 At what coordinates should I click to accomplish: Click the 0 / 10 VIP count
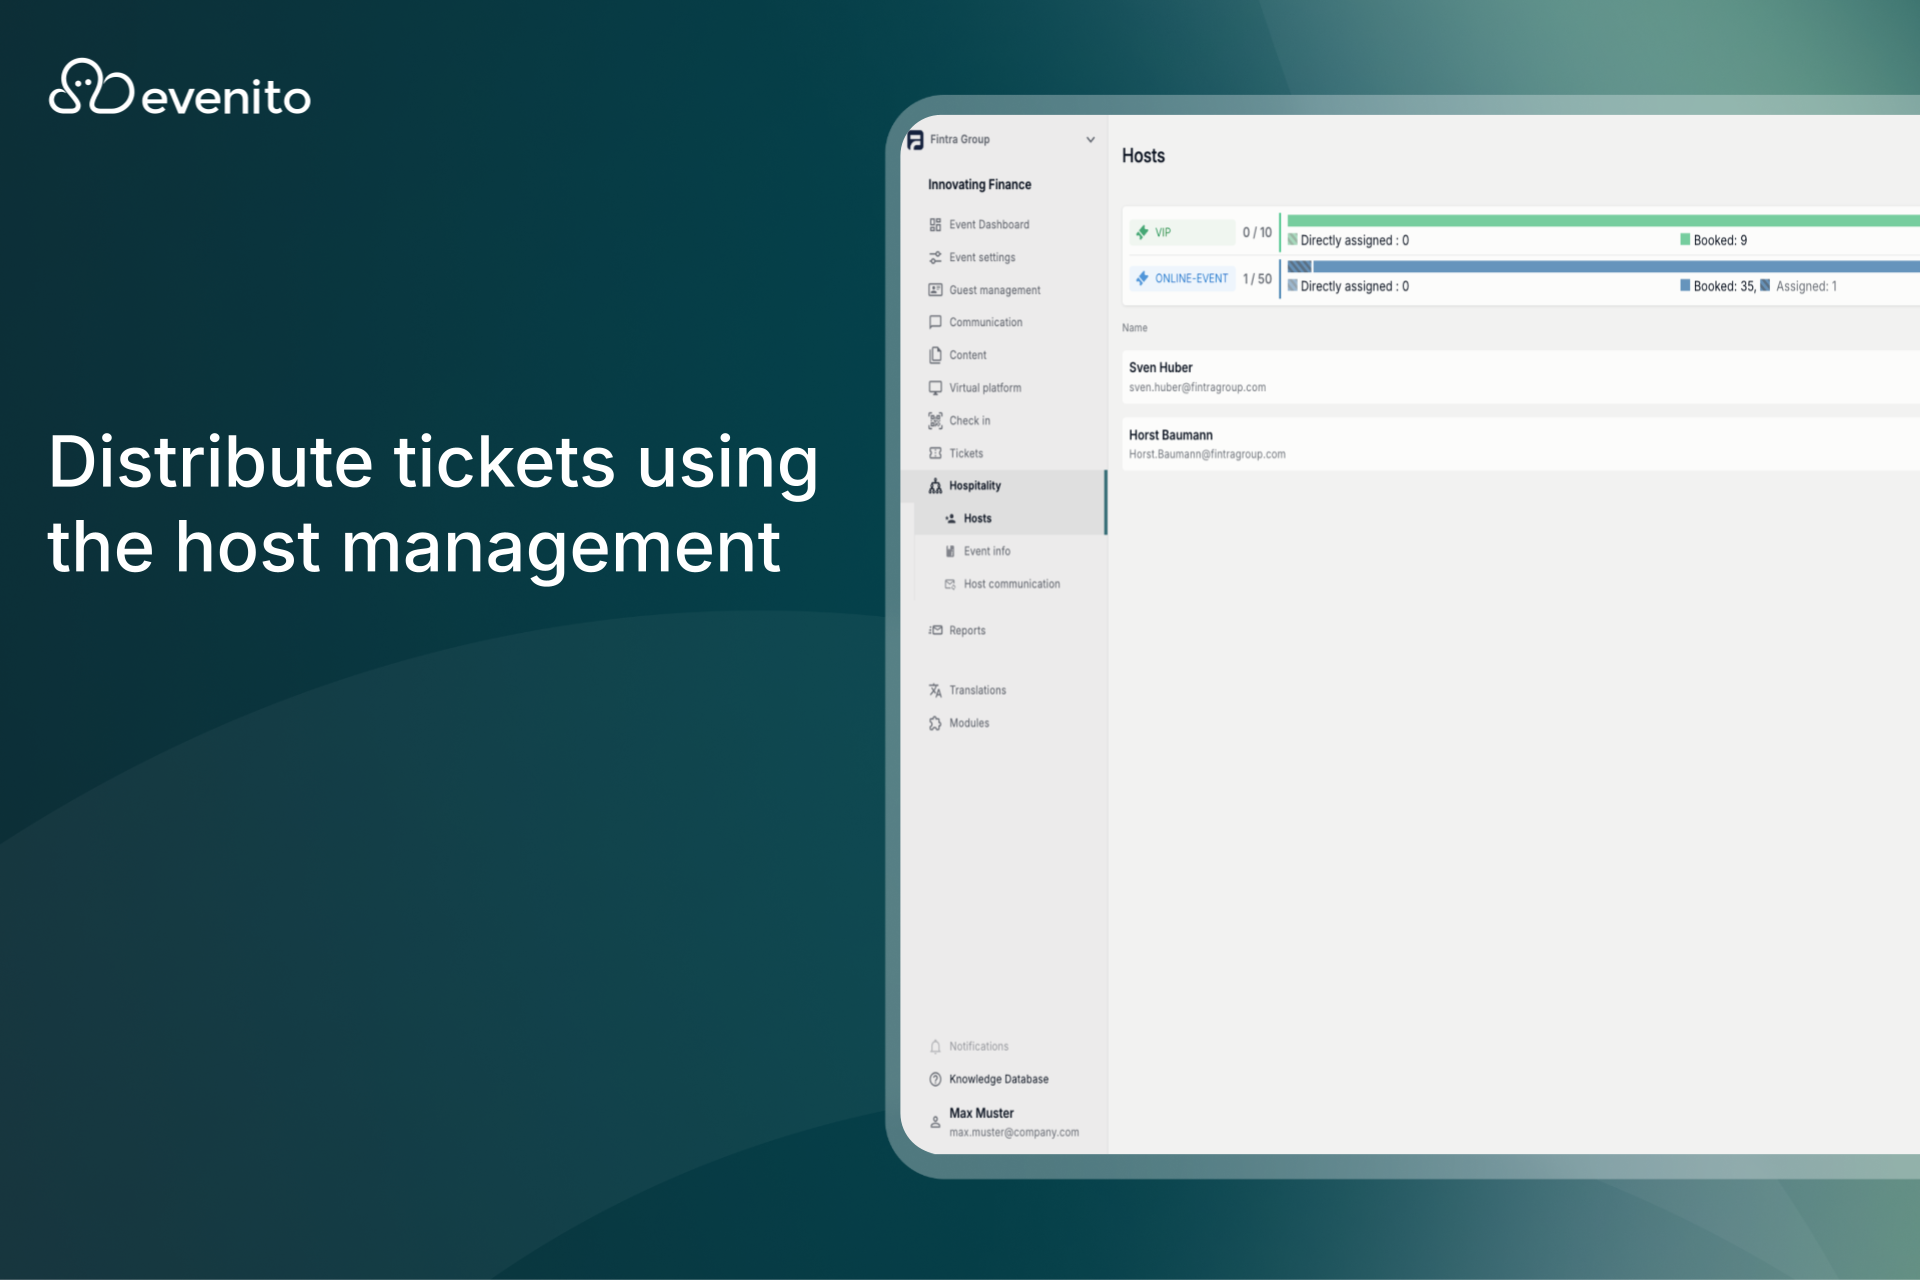[1257, 233]
